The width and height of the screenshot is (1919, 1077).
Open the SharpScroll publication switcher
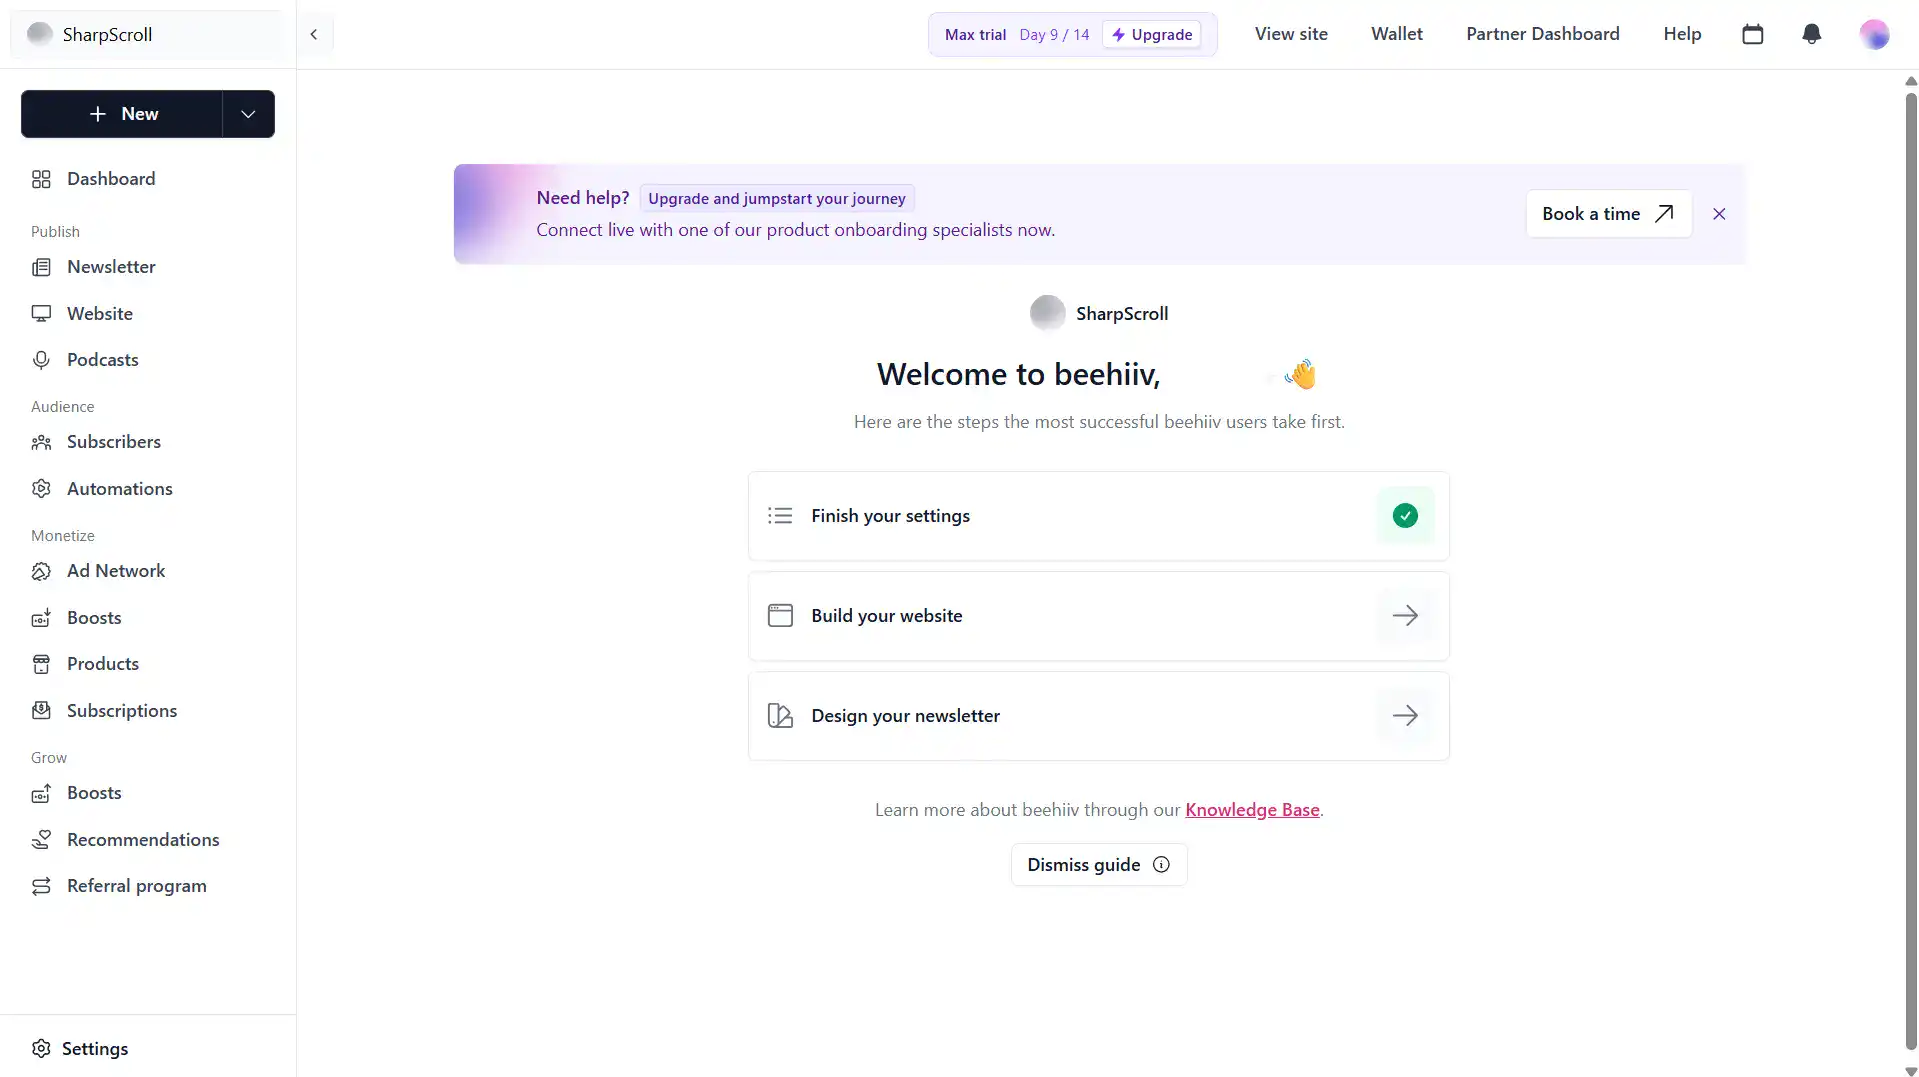click(x=148, y=34)
